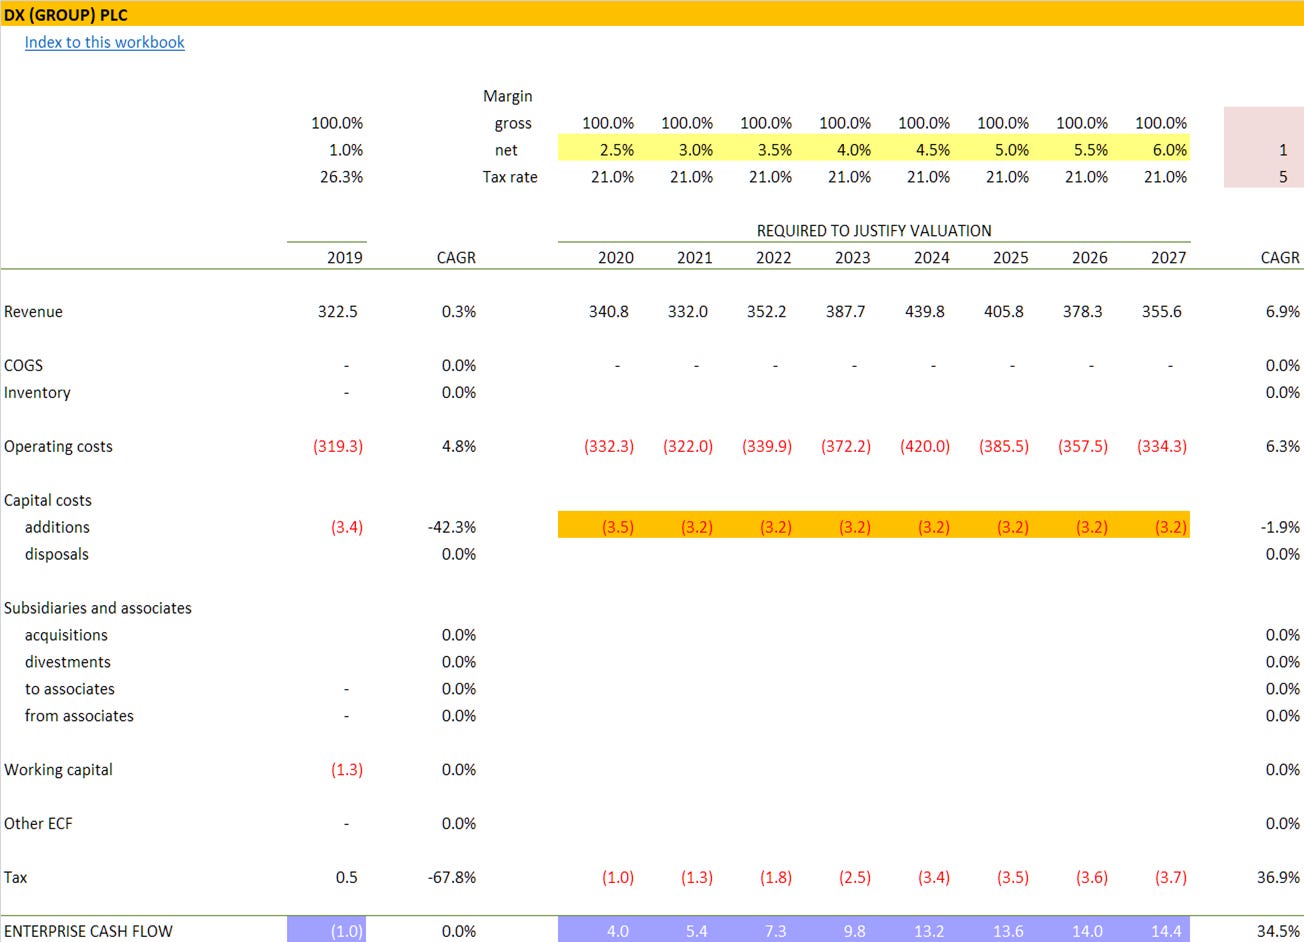Select the 'REQUIRED TO JUSTIFY VALUATION' header
This screenshot has width=1304, height=942.
pyautogui.click(x=874, y=230)
